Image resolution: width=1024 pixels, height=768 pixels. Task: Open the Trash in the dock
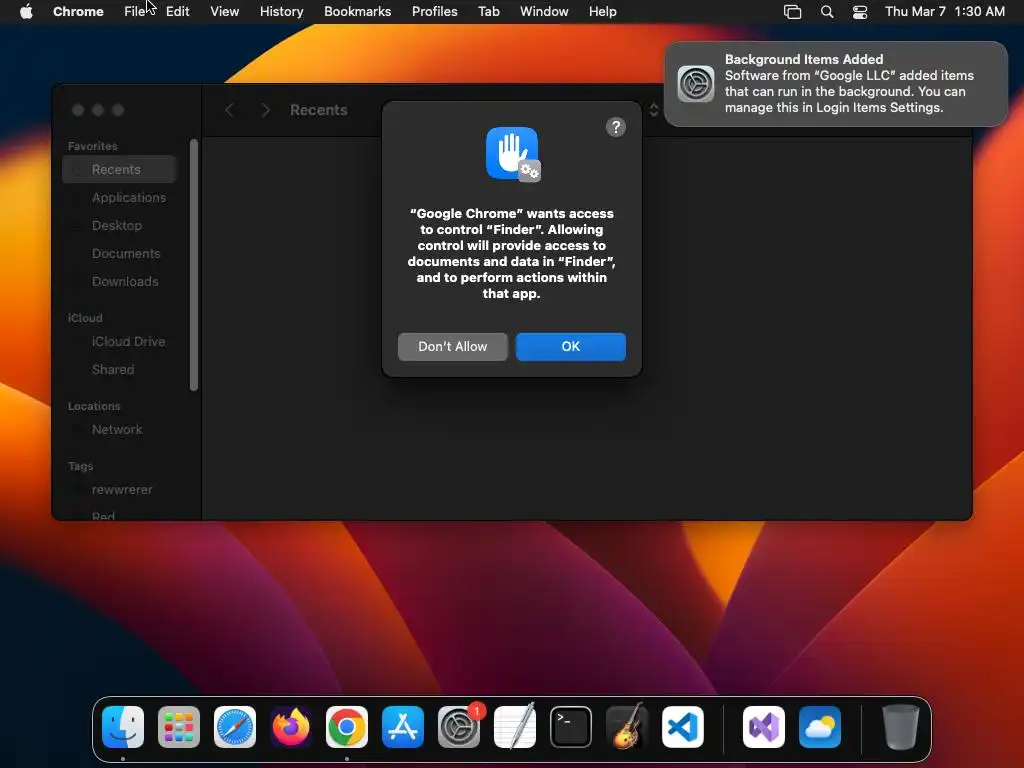click(x=901, y=727)
